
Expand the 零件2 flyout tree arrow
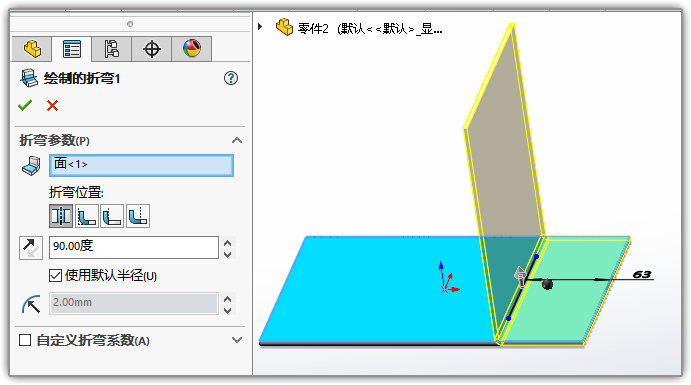[260, 27]
